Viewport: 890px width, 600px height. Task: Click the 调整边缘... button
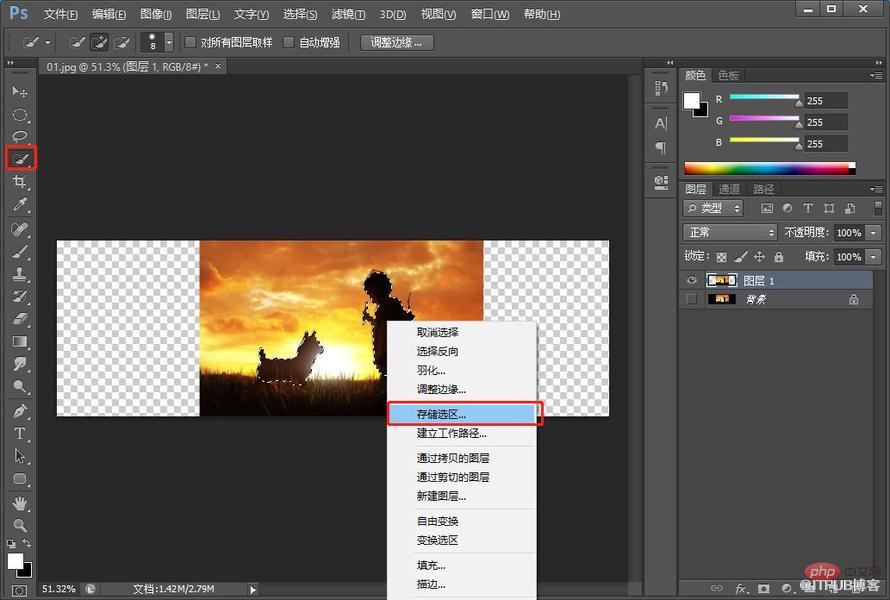pos(397,43)
